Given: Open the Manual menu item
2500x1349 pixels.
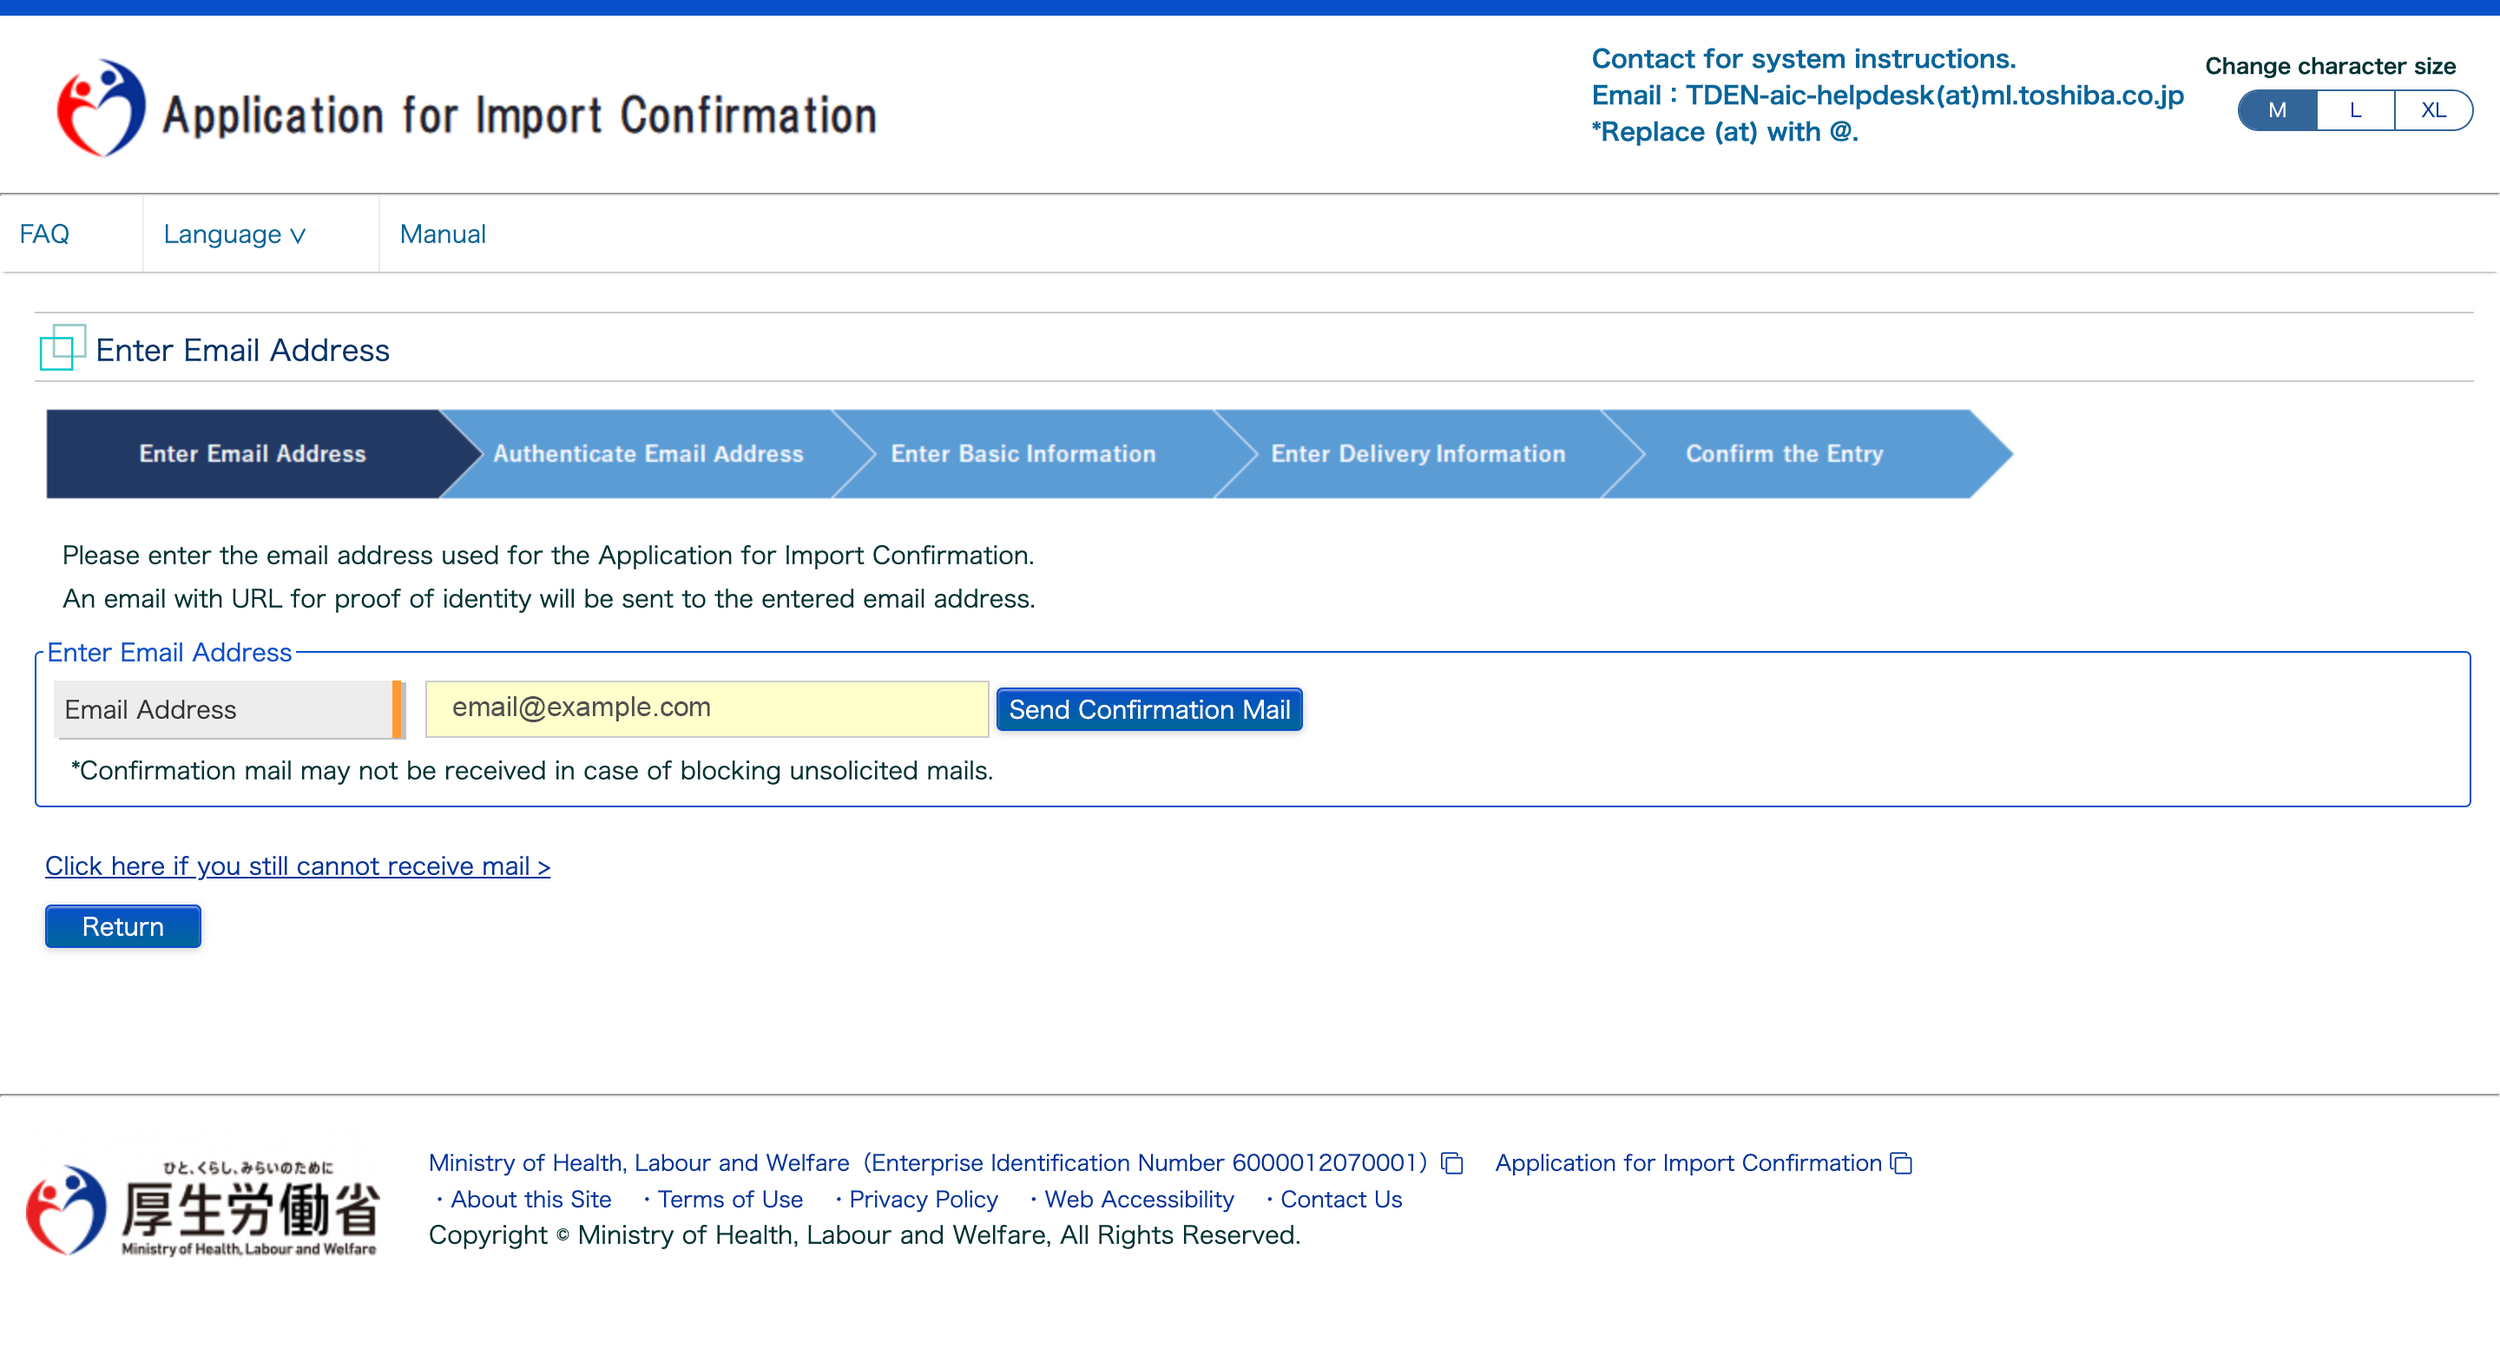Looking at the screenshot, I should coord(442,234).
